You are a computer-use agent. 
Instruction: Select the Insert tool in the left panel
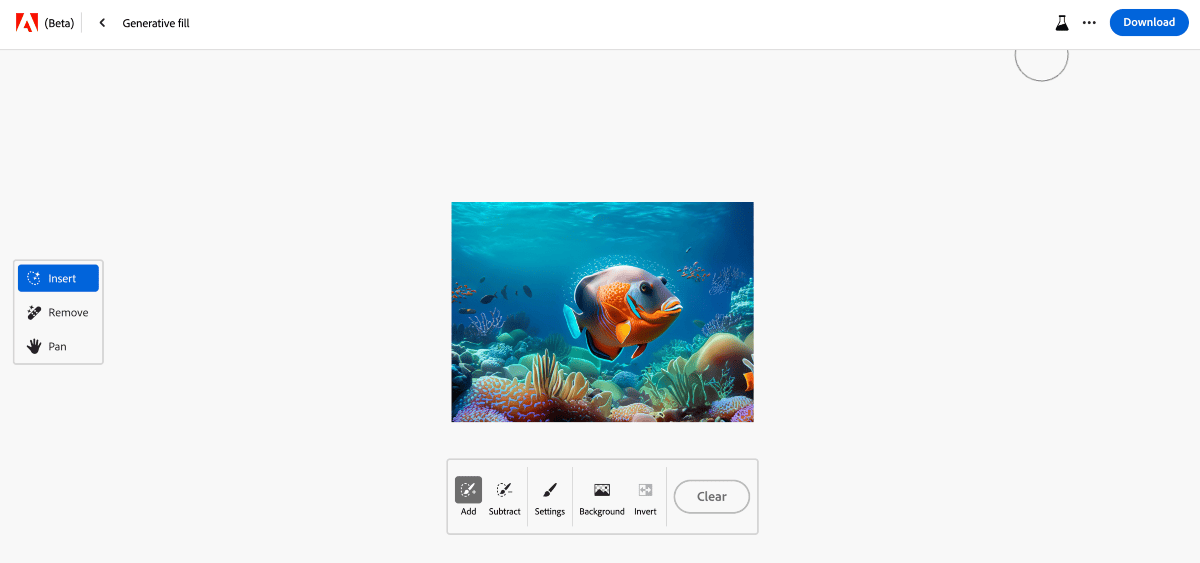58,278
